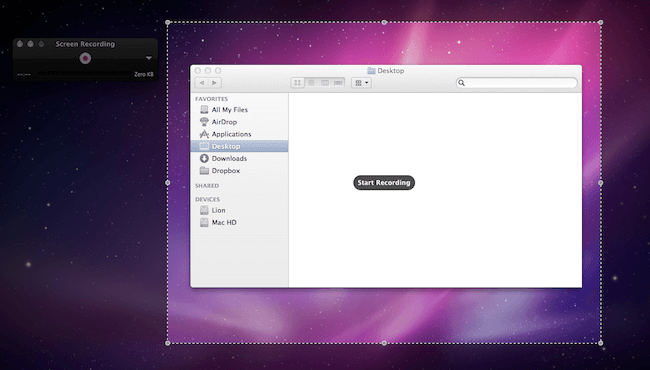Go back in the Finder window

point(202,83)
